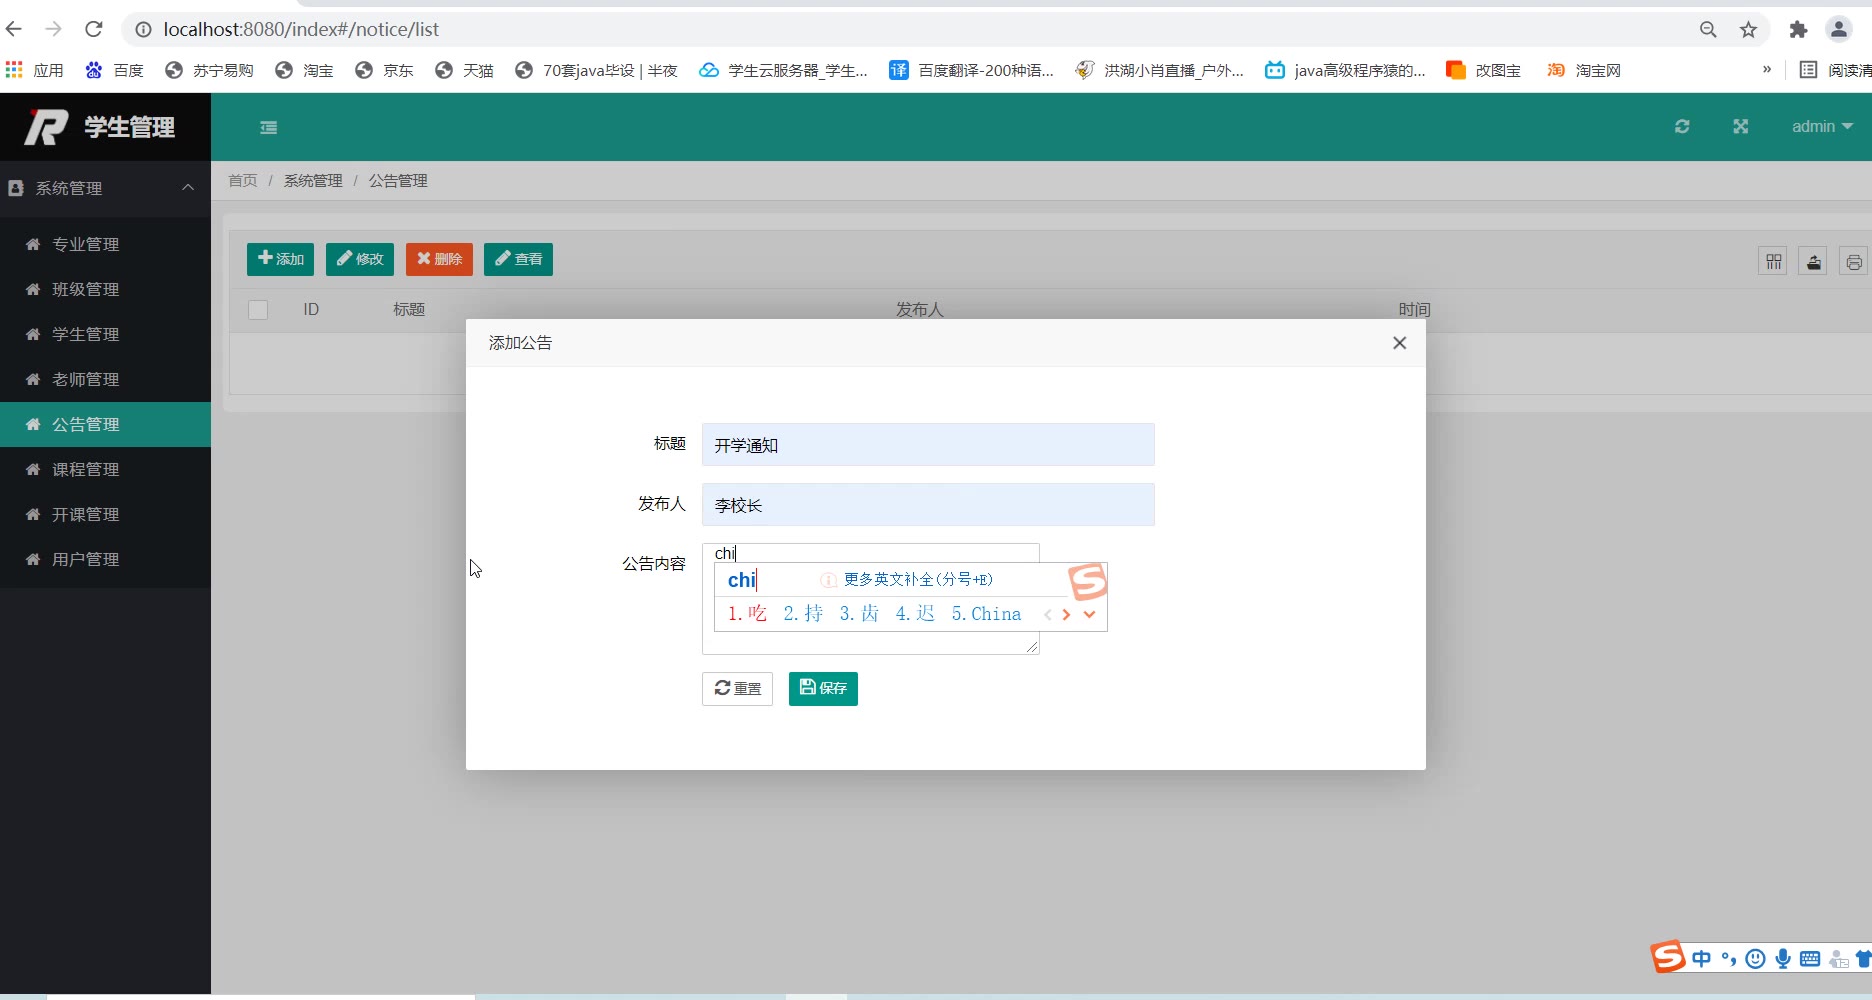Click the browser address bar URL

coord(301,29)
